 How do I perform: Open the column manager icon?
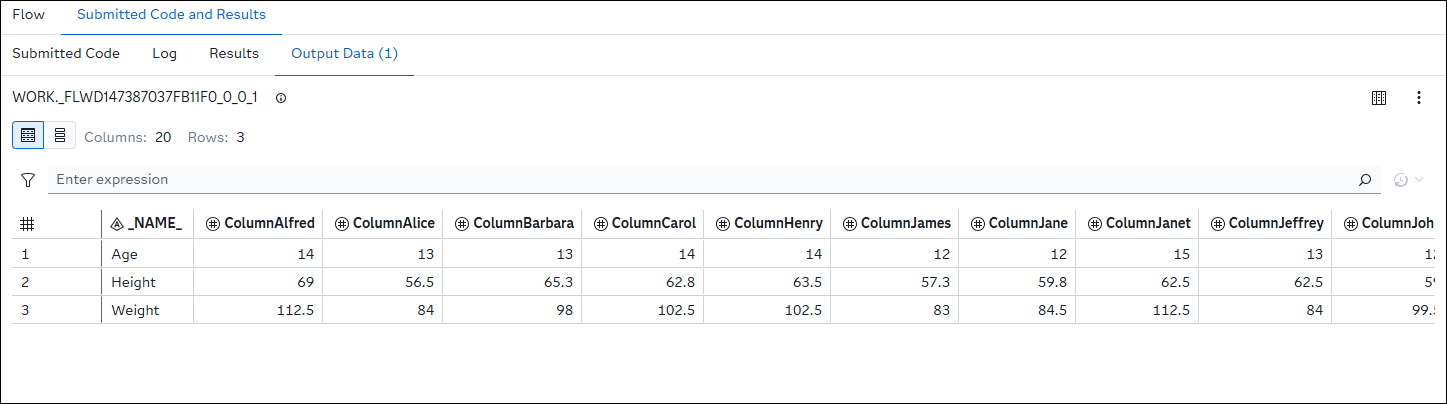pos(1379,98)
